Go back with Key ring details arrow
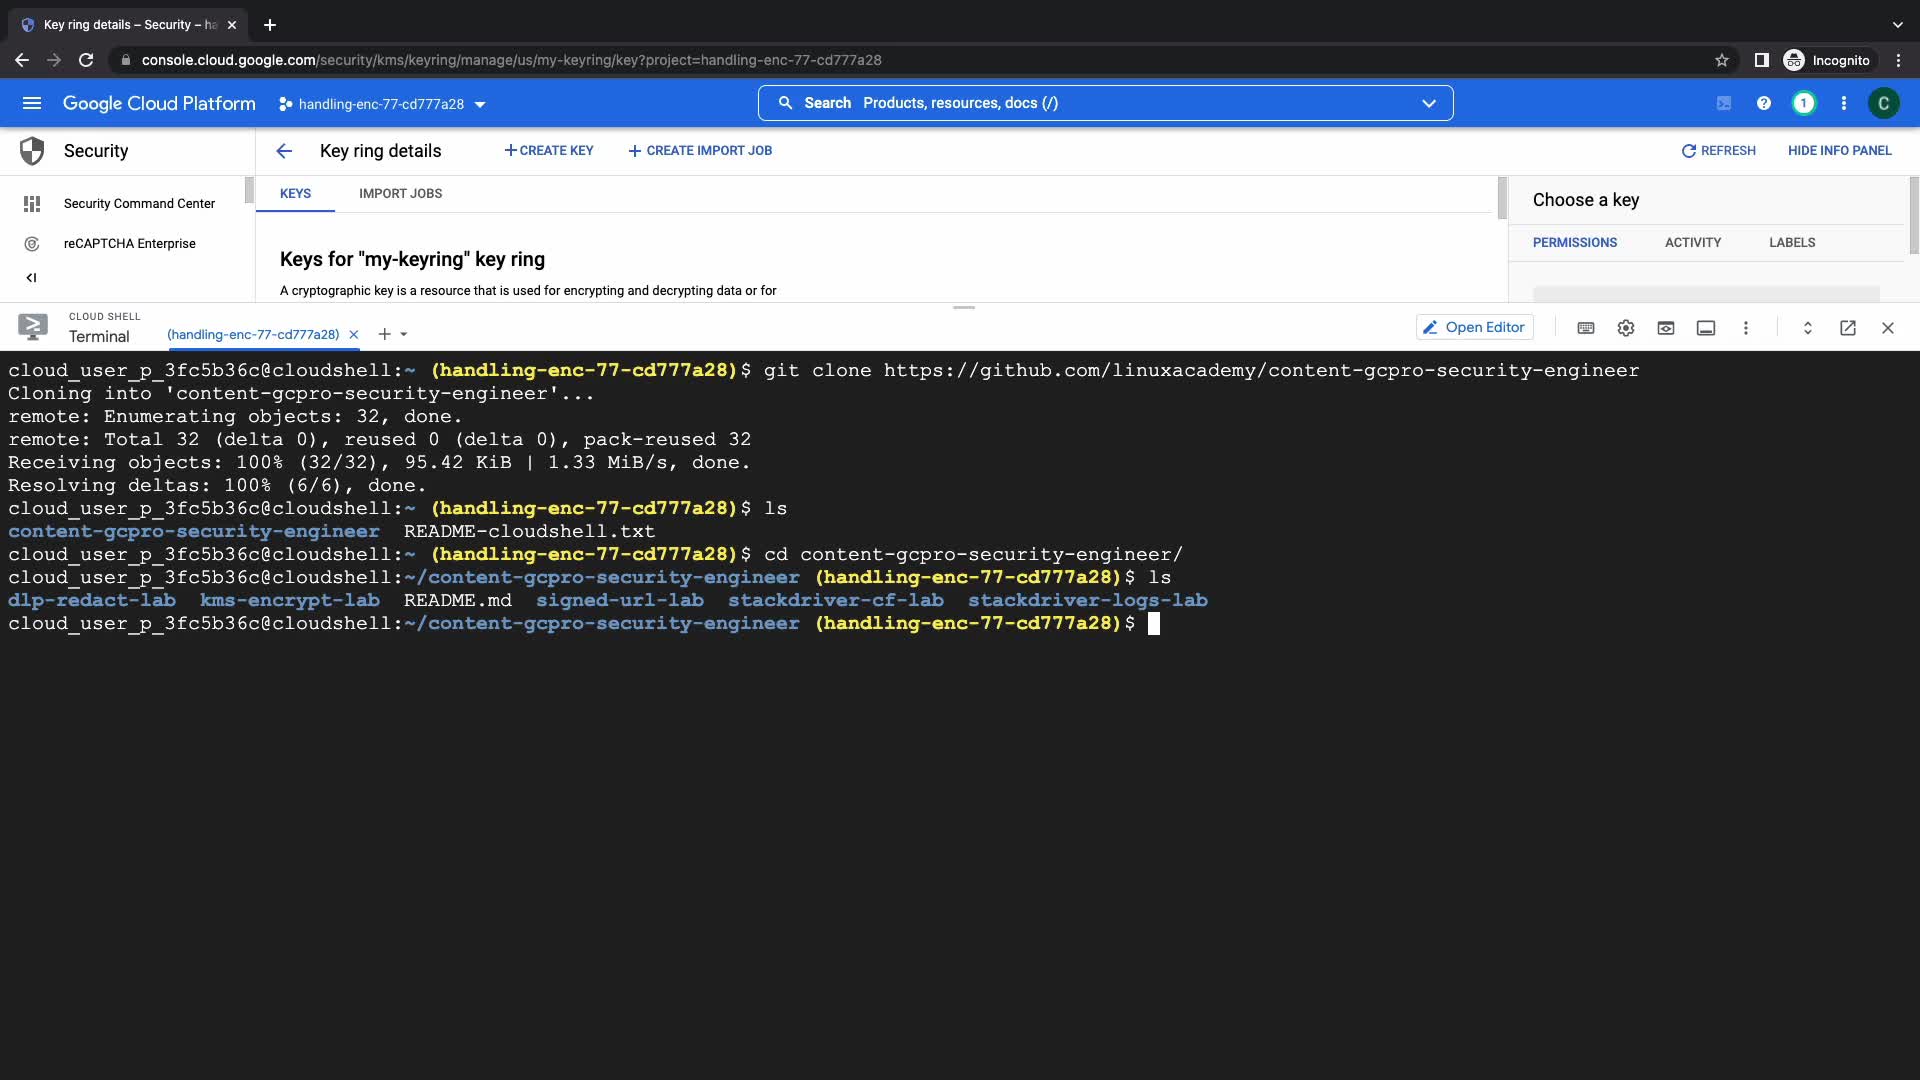This screenshot has height=1080, width=1920. pos(284,151)
